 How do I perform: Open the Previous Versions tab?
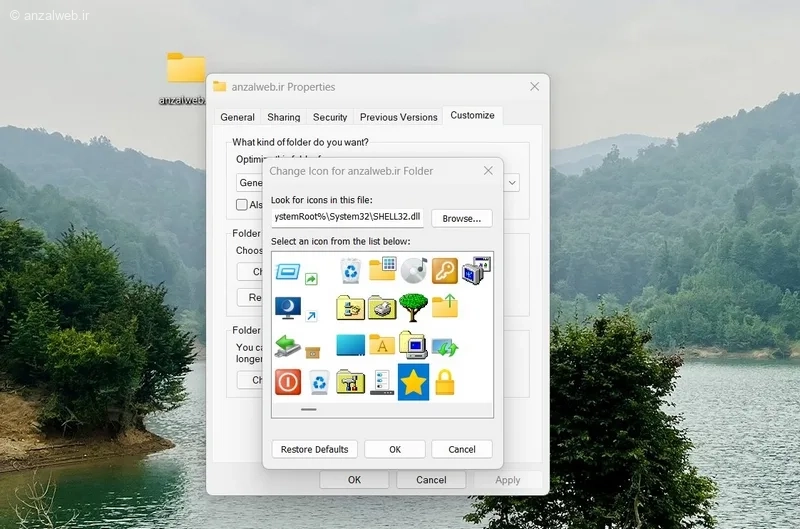coord(398,117)
